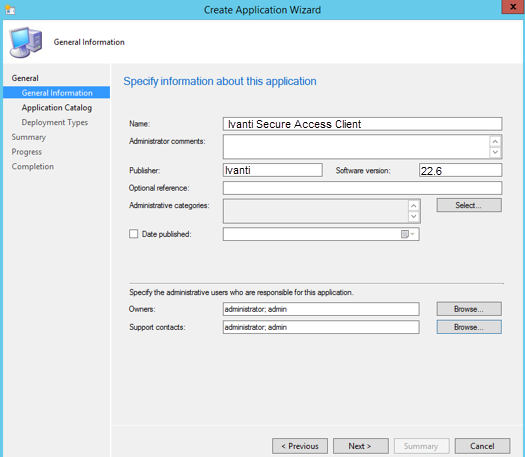Select the General Information step

[57, 93]
